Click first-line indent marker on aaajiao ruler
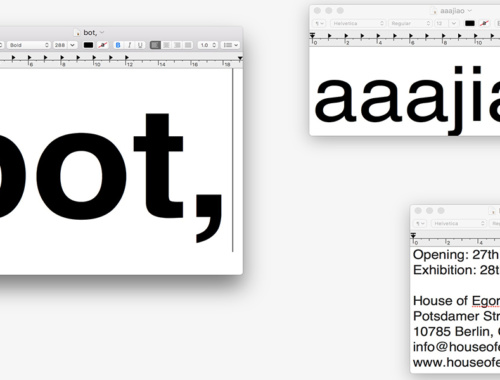 [x=312, y=34]
